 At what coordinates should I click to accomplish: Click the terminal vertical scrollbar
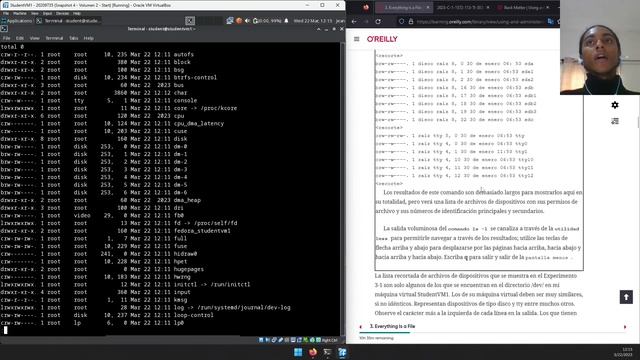(x=342, y=189)
